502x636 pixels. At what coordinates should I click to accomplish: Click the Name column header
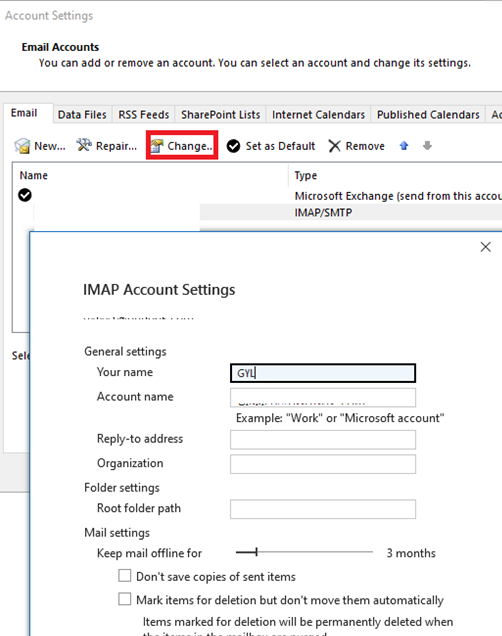coord(34,175)
